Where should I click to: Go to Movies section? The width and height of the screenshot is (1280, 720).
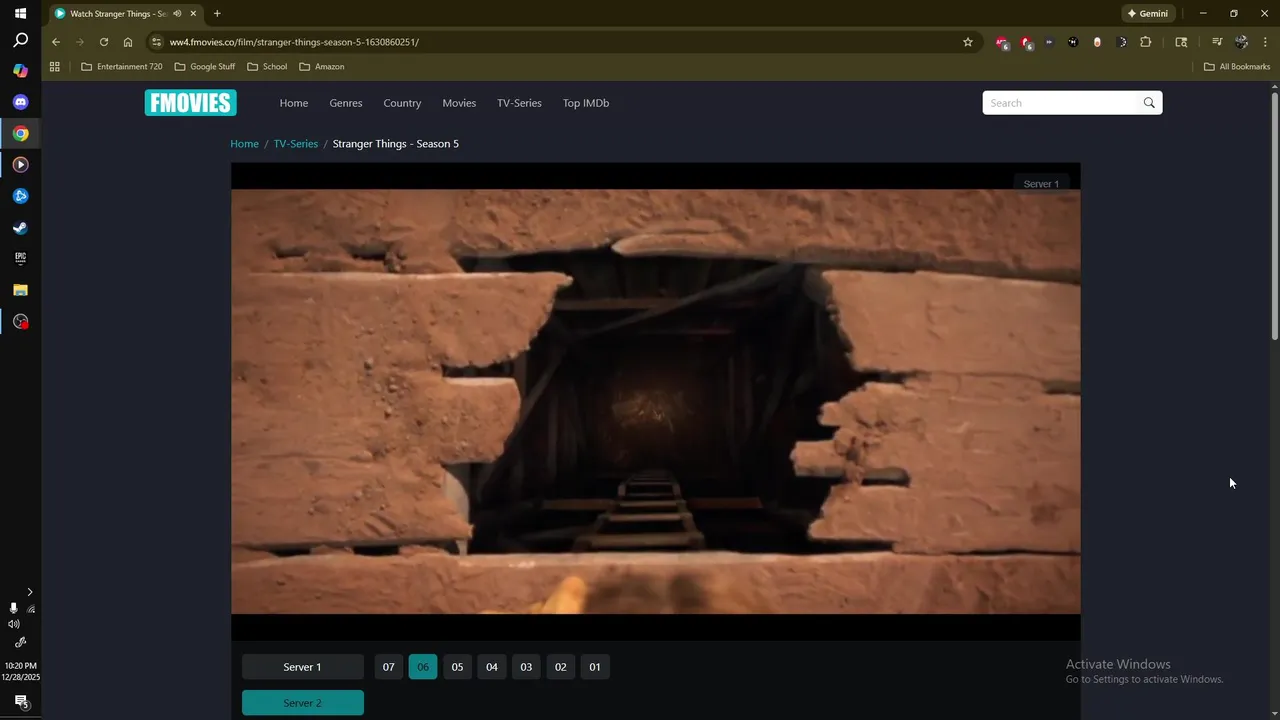(x=459, y=103)
